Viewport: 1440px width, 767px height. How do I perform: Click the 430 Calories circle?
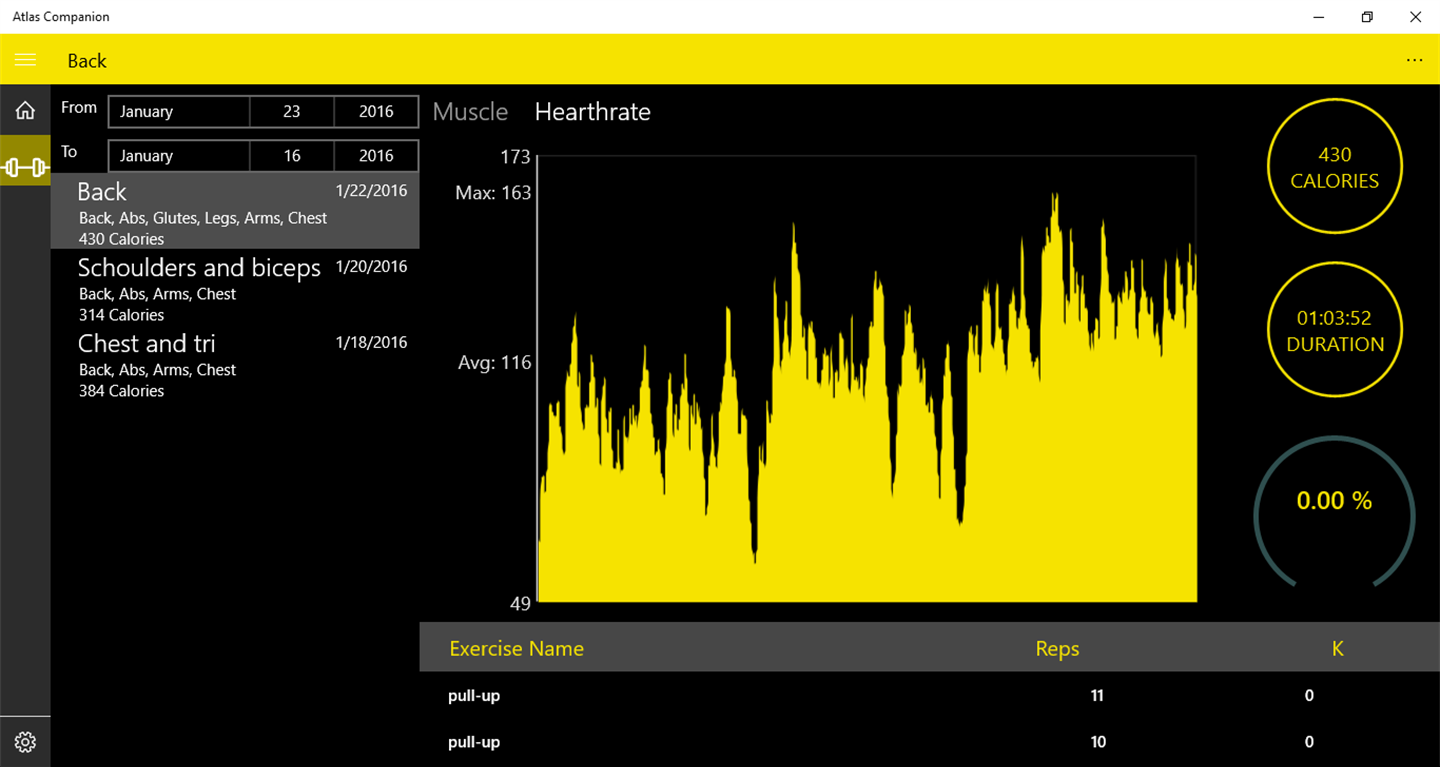(x=1334, y=167)
